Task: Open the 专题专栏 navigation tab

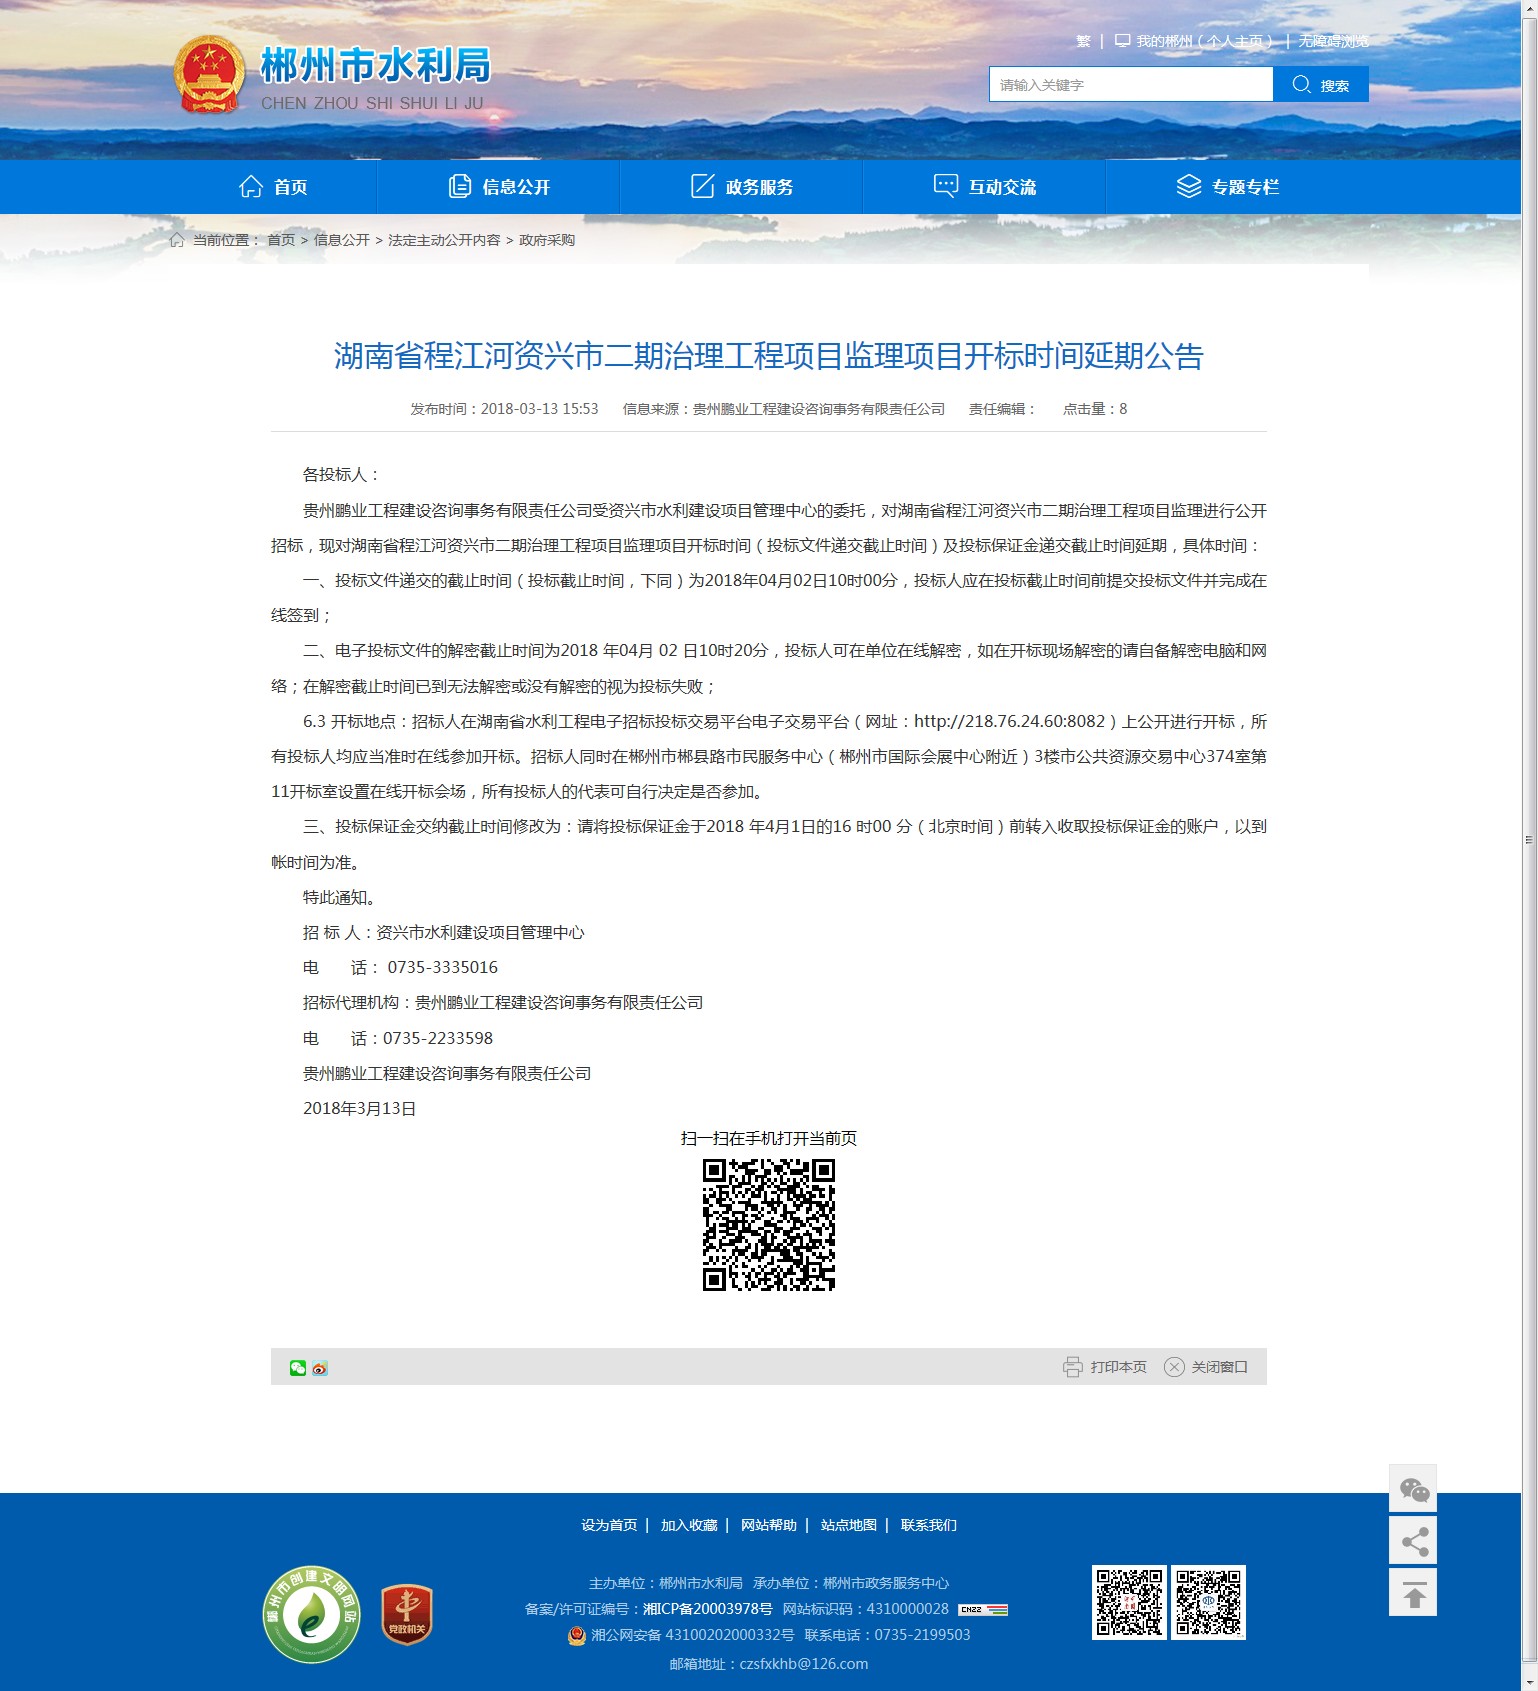Action: click(x=1228, y=187)
